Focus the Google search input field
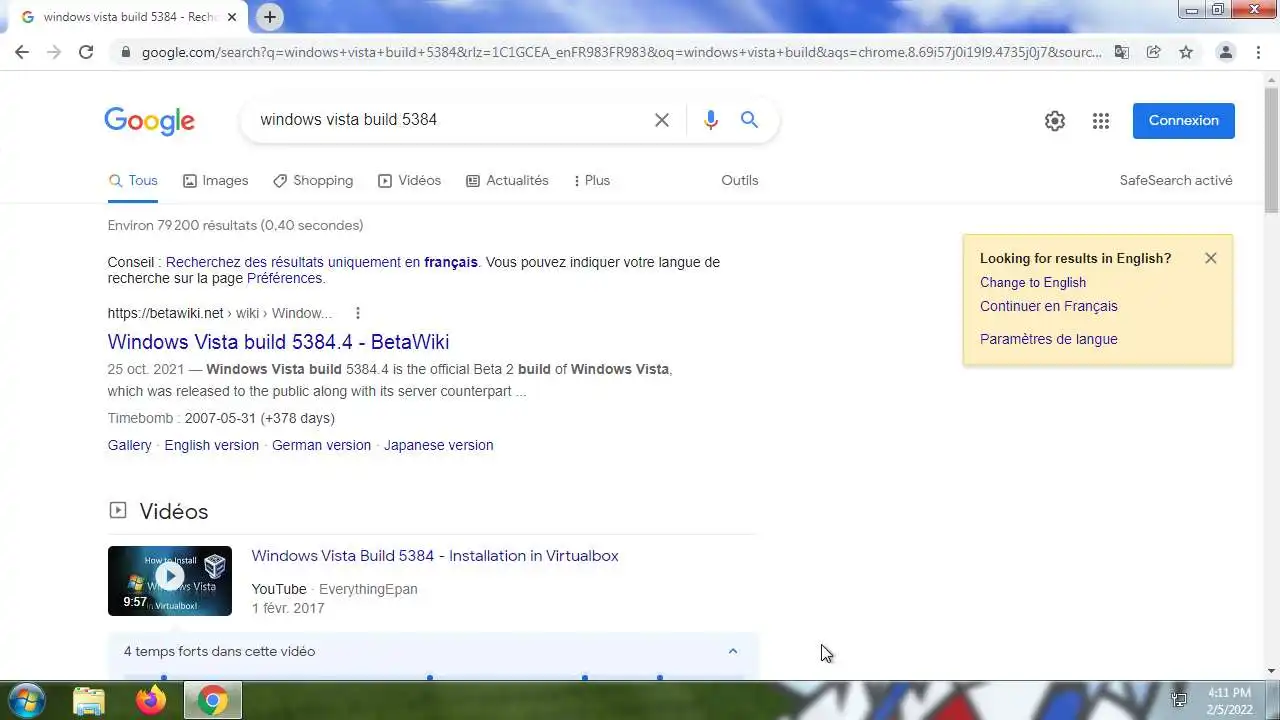 [x=450, y=120]
